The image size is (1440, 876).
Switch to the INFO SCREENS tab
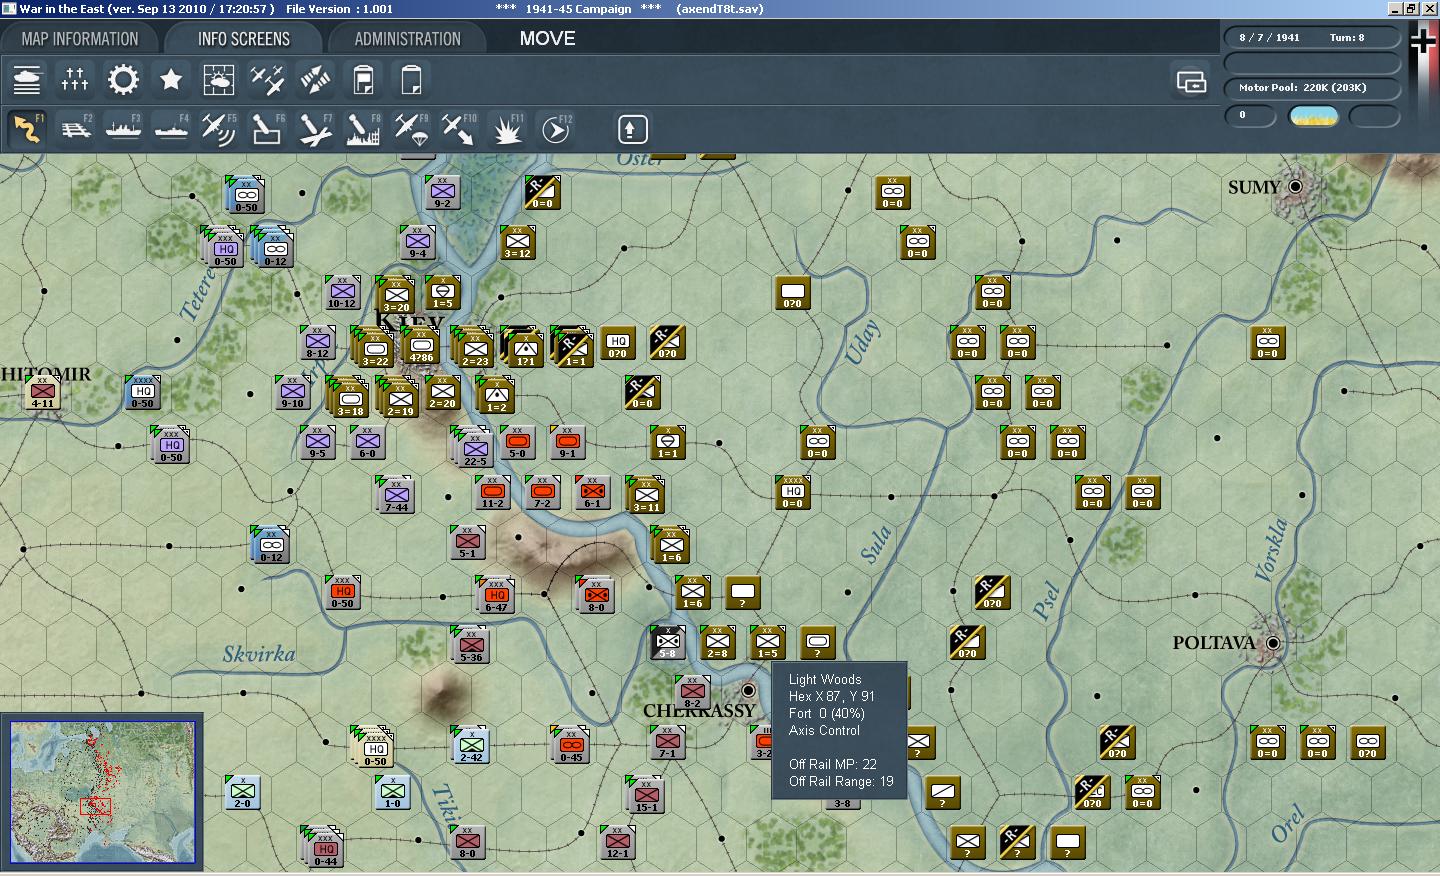[x=244, y=39]
